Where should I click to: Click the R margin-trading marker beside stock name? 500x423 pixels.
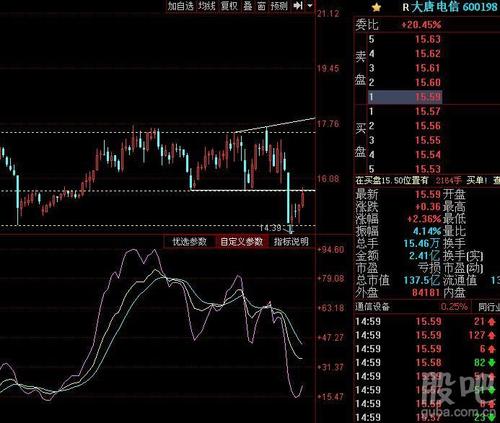click(405, 7)
